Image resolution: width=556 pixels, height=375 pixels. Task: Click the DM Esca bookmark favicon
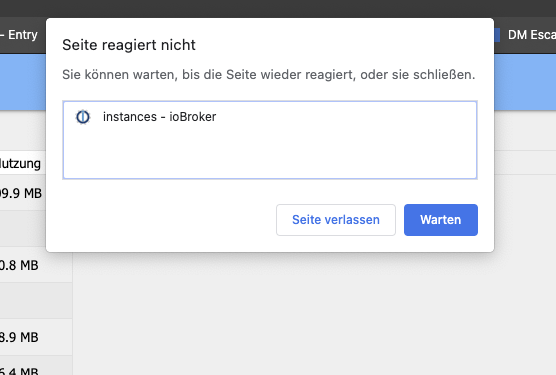(x=497, y=35)
